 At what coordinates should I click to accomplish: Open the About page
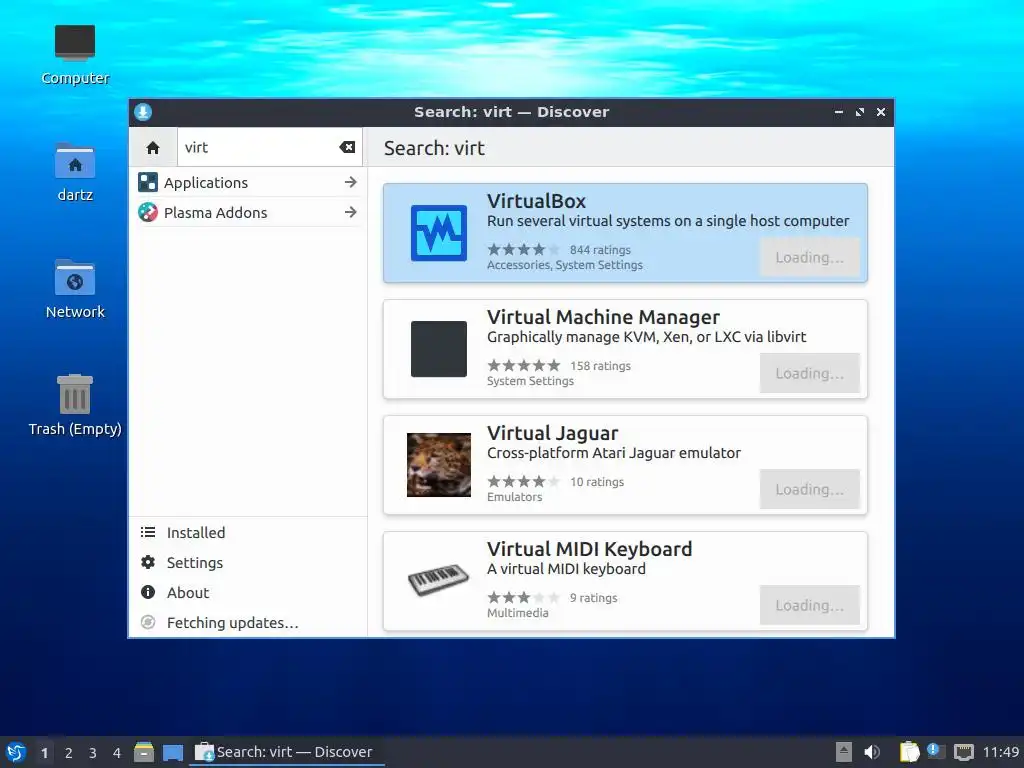point(248,592)
